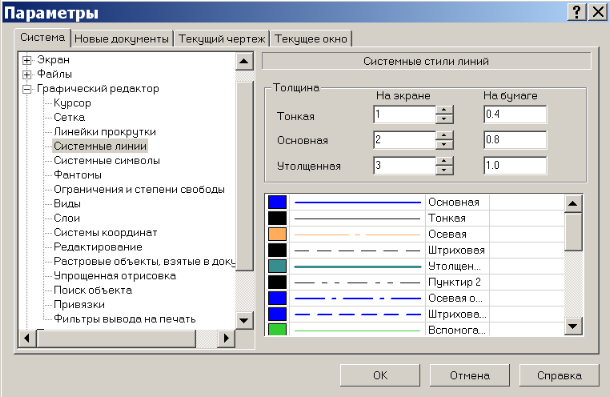This screenshot has width=610, height=397.
Task: Decrease Тонкая screen thickness with down arrow
Action: coord(444,119)
